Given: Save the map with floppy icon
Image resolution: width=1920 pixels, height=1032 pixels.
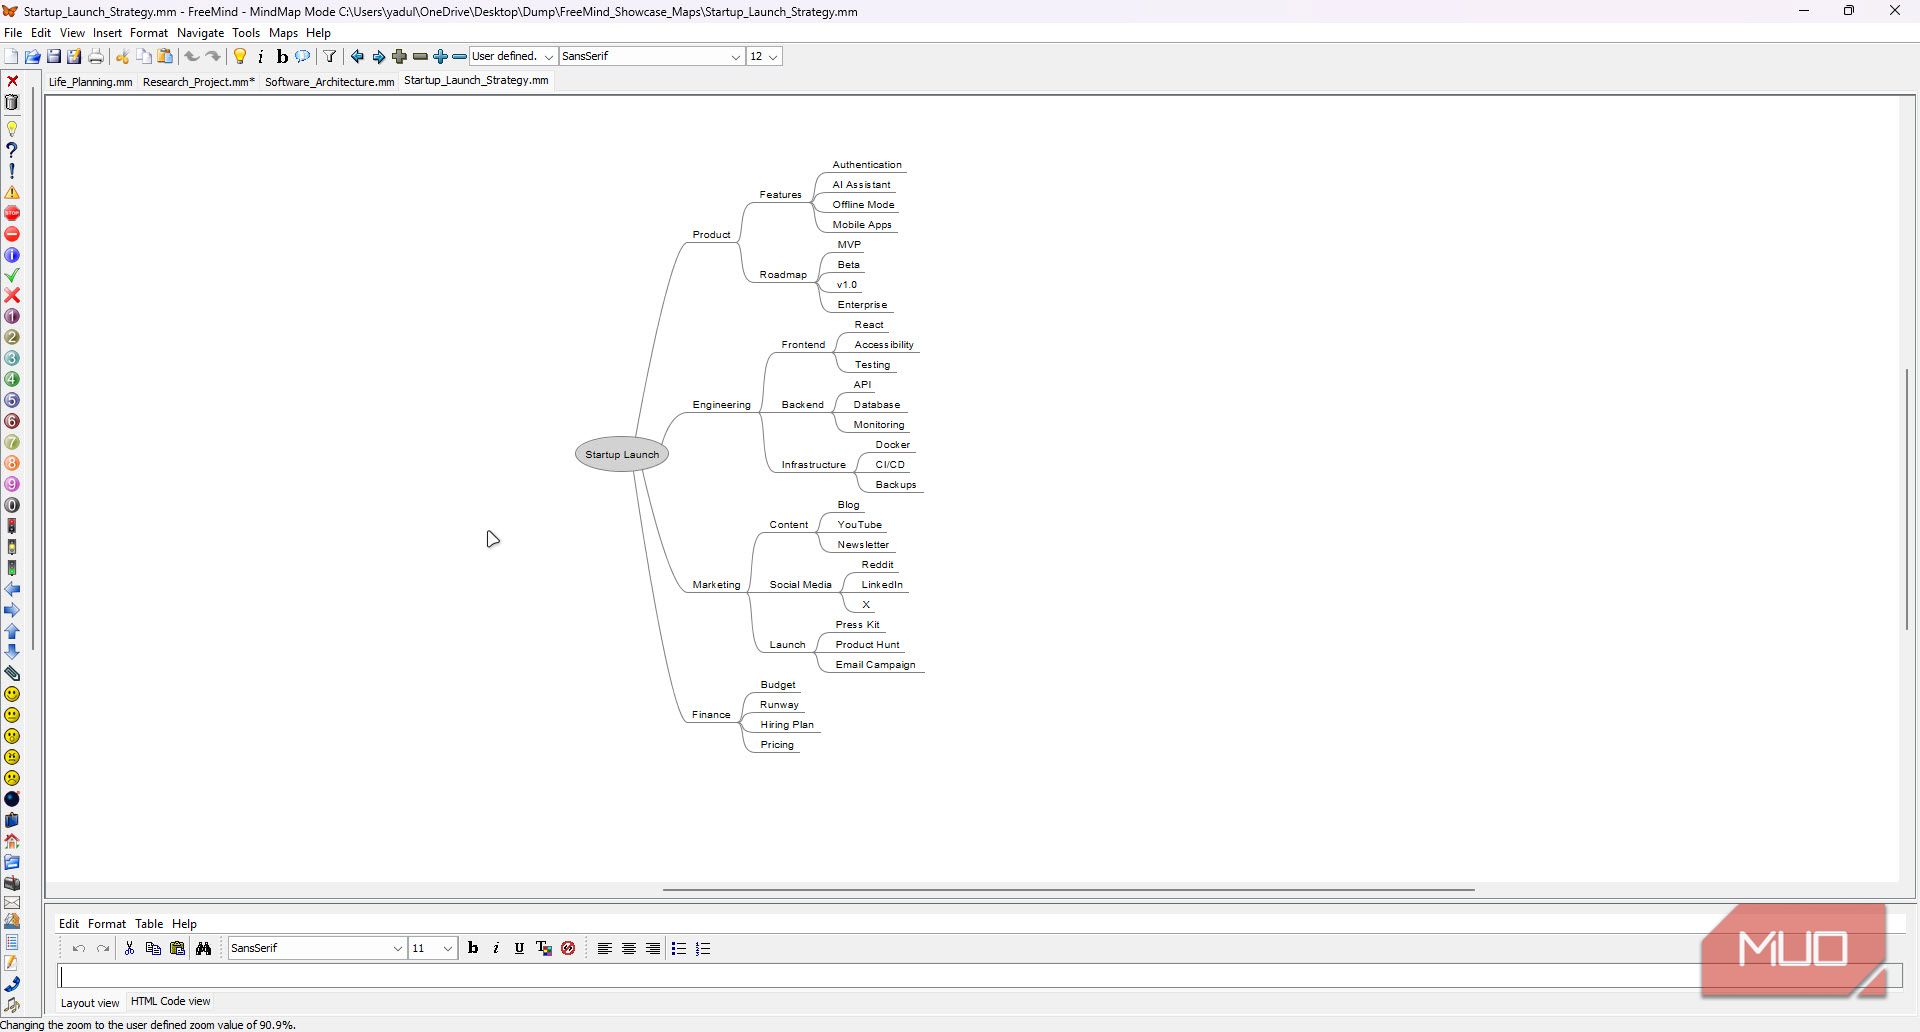Looking at the screenshot, I should [x=54, y=57].
